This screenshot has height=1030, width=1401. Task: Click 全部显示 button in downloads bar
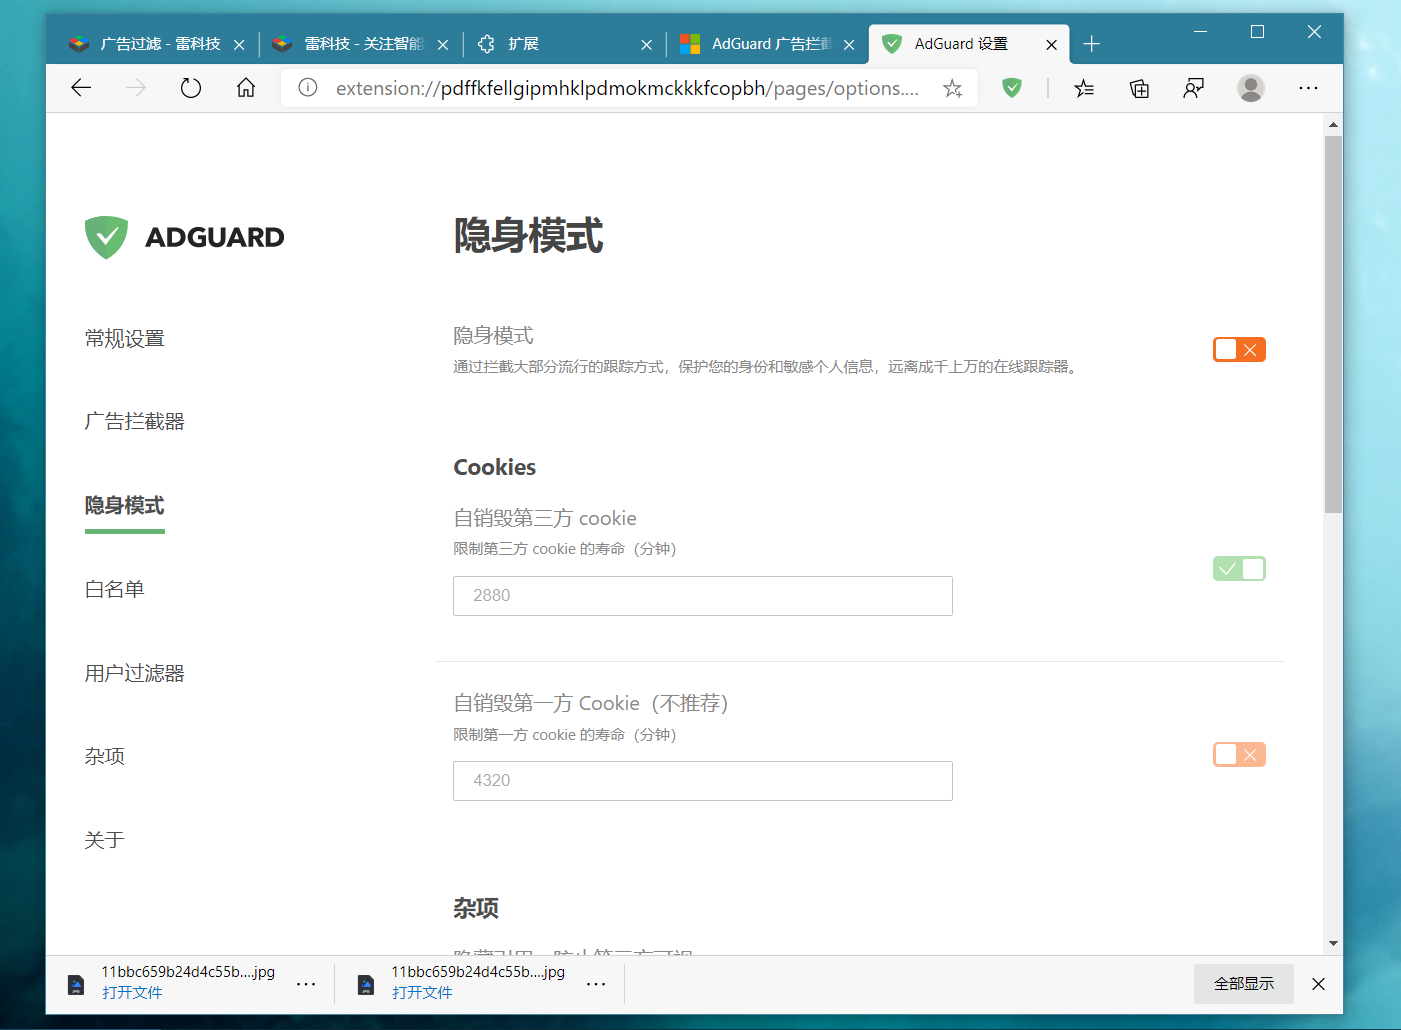point(1243,984)
